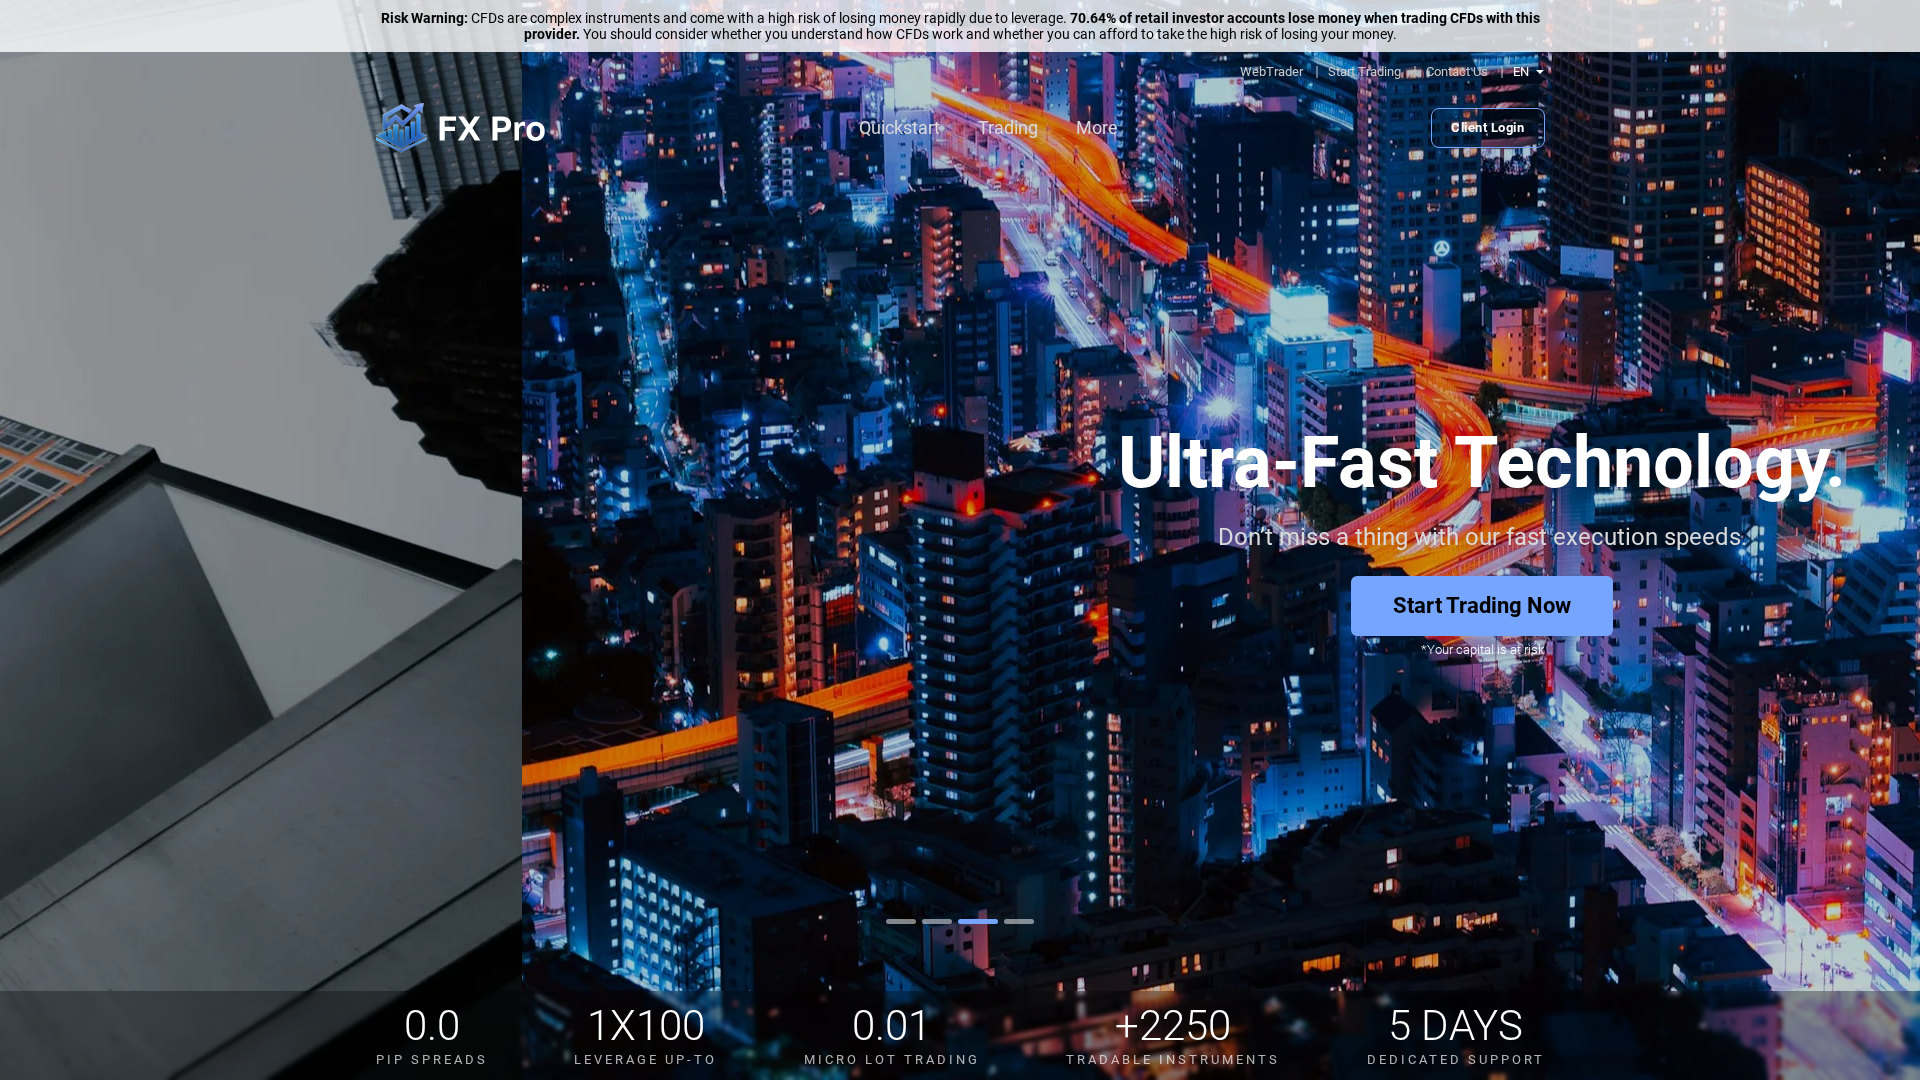Open the Trading menu

1008,128
